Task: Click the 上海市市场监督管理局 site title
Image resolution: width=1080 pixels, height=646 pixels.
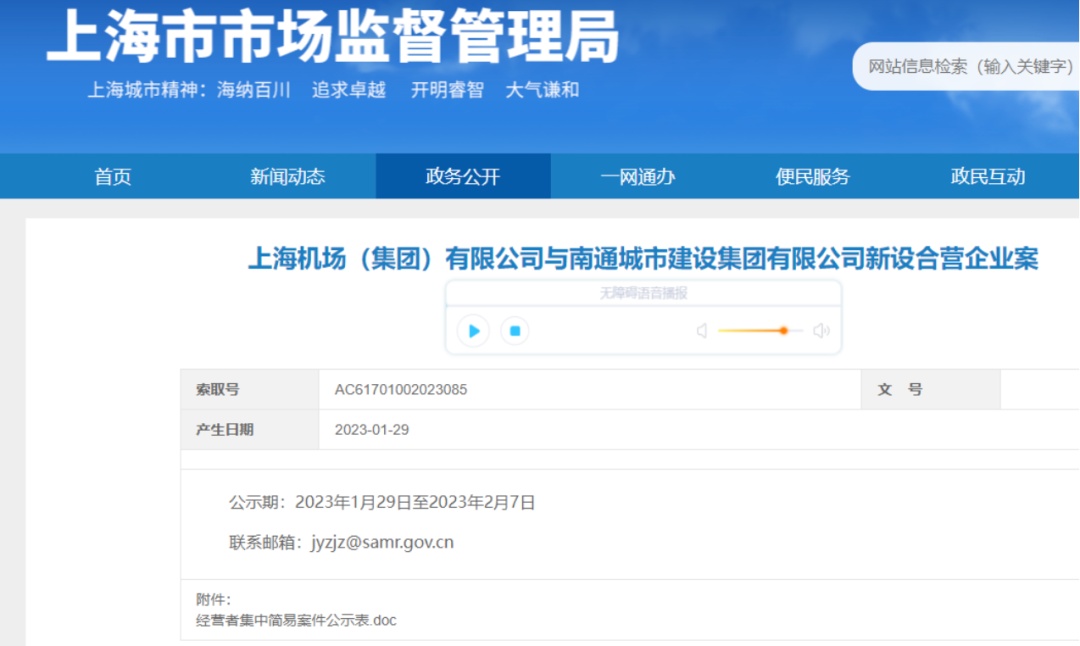Action: pos(333,36)
